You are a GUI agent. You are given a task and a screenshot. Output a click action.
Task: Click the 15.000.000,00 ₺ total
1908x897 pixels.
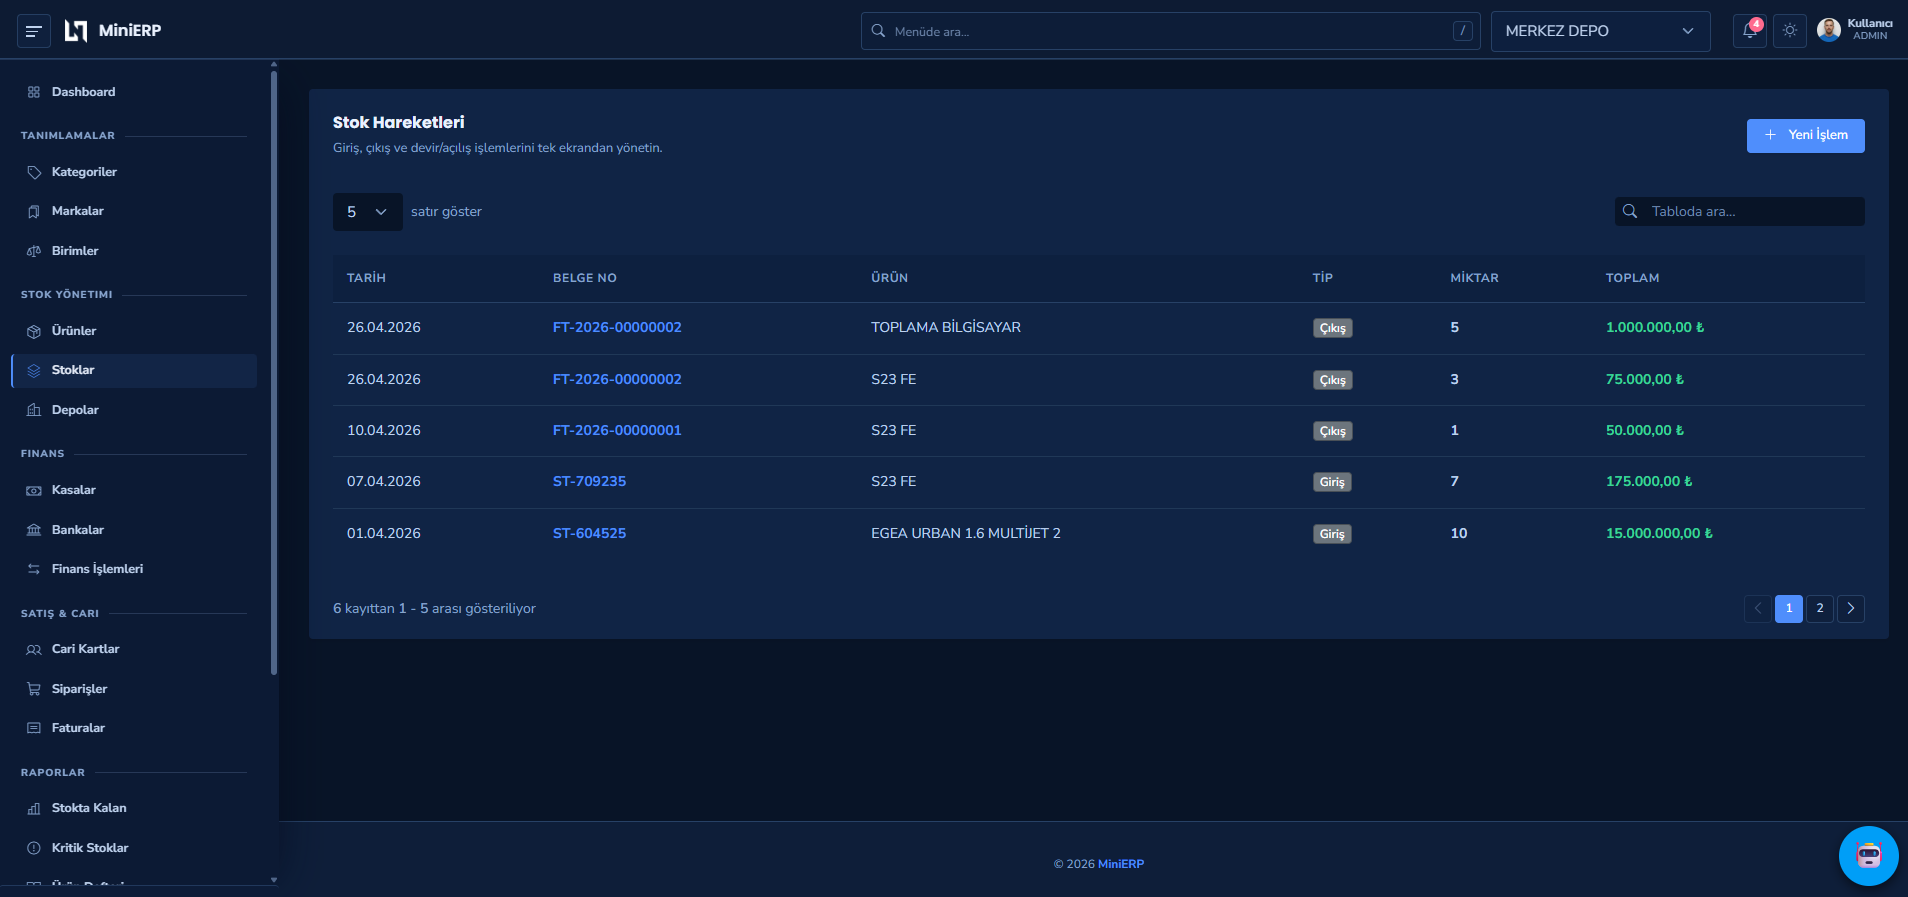point(1659,534)
